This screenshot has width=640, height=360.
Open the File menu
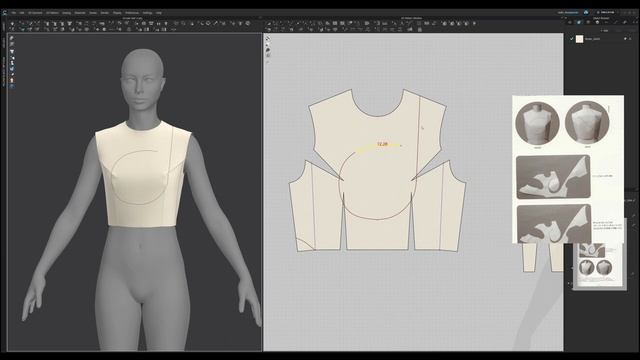pyautogui.click(x=13, y=13)
